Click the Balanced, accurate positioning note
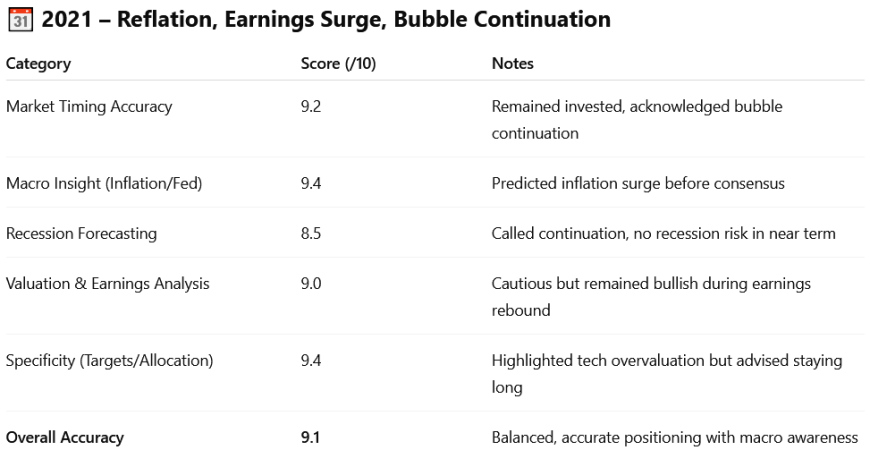Image resolution: width=870 pixels, height=467 pixels. [674, 437]
